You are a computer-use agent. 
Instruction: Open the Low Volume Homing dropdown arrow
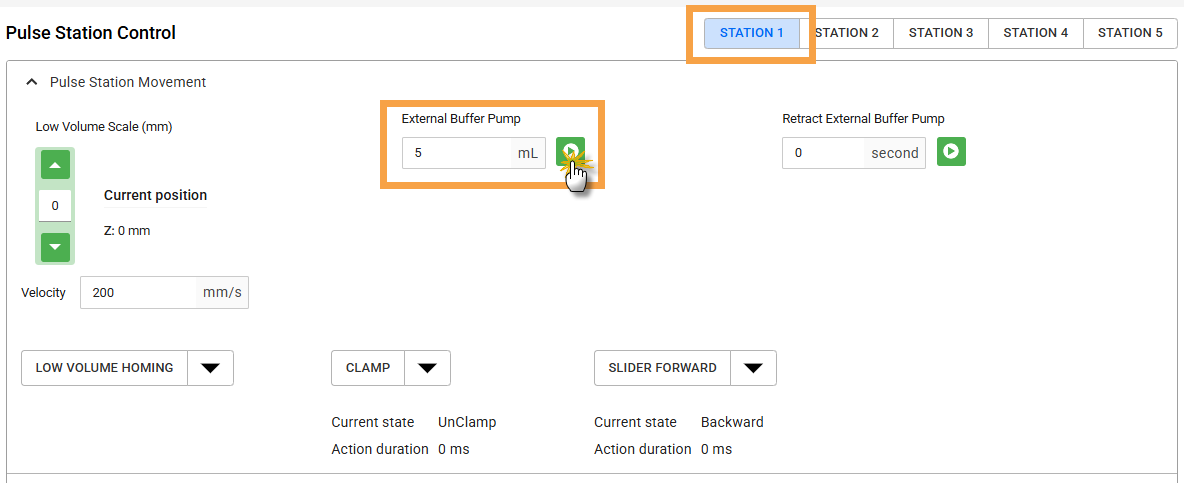click(x=210, y=368)
